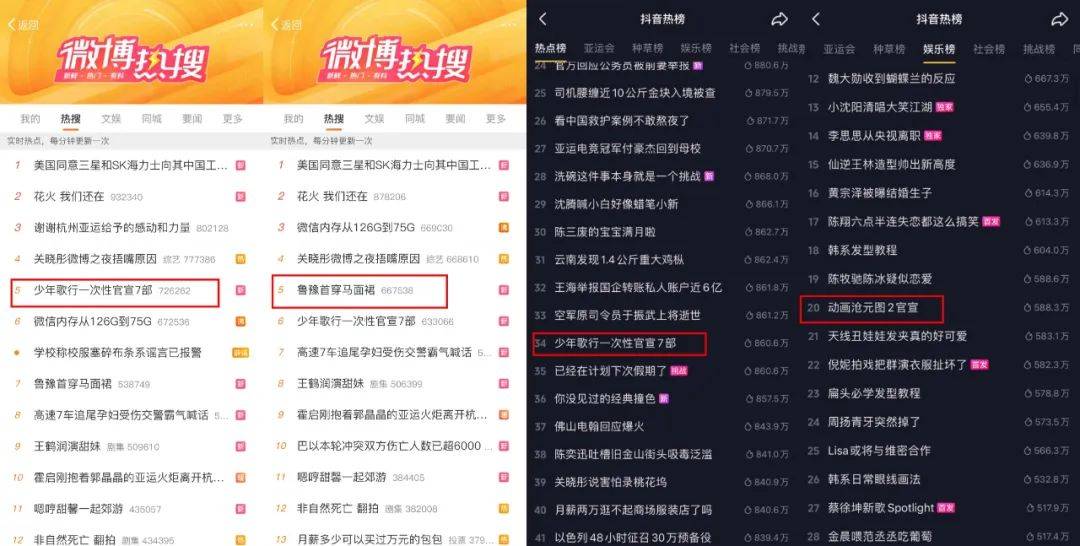Select the underlined 娱乐榜 tab above 魏大勋收到蝴蝶兰的反应
The image size is (1080, 546).
[939, 49]
